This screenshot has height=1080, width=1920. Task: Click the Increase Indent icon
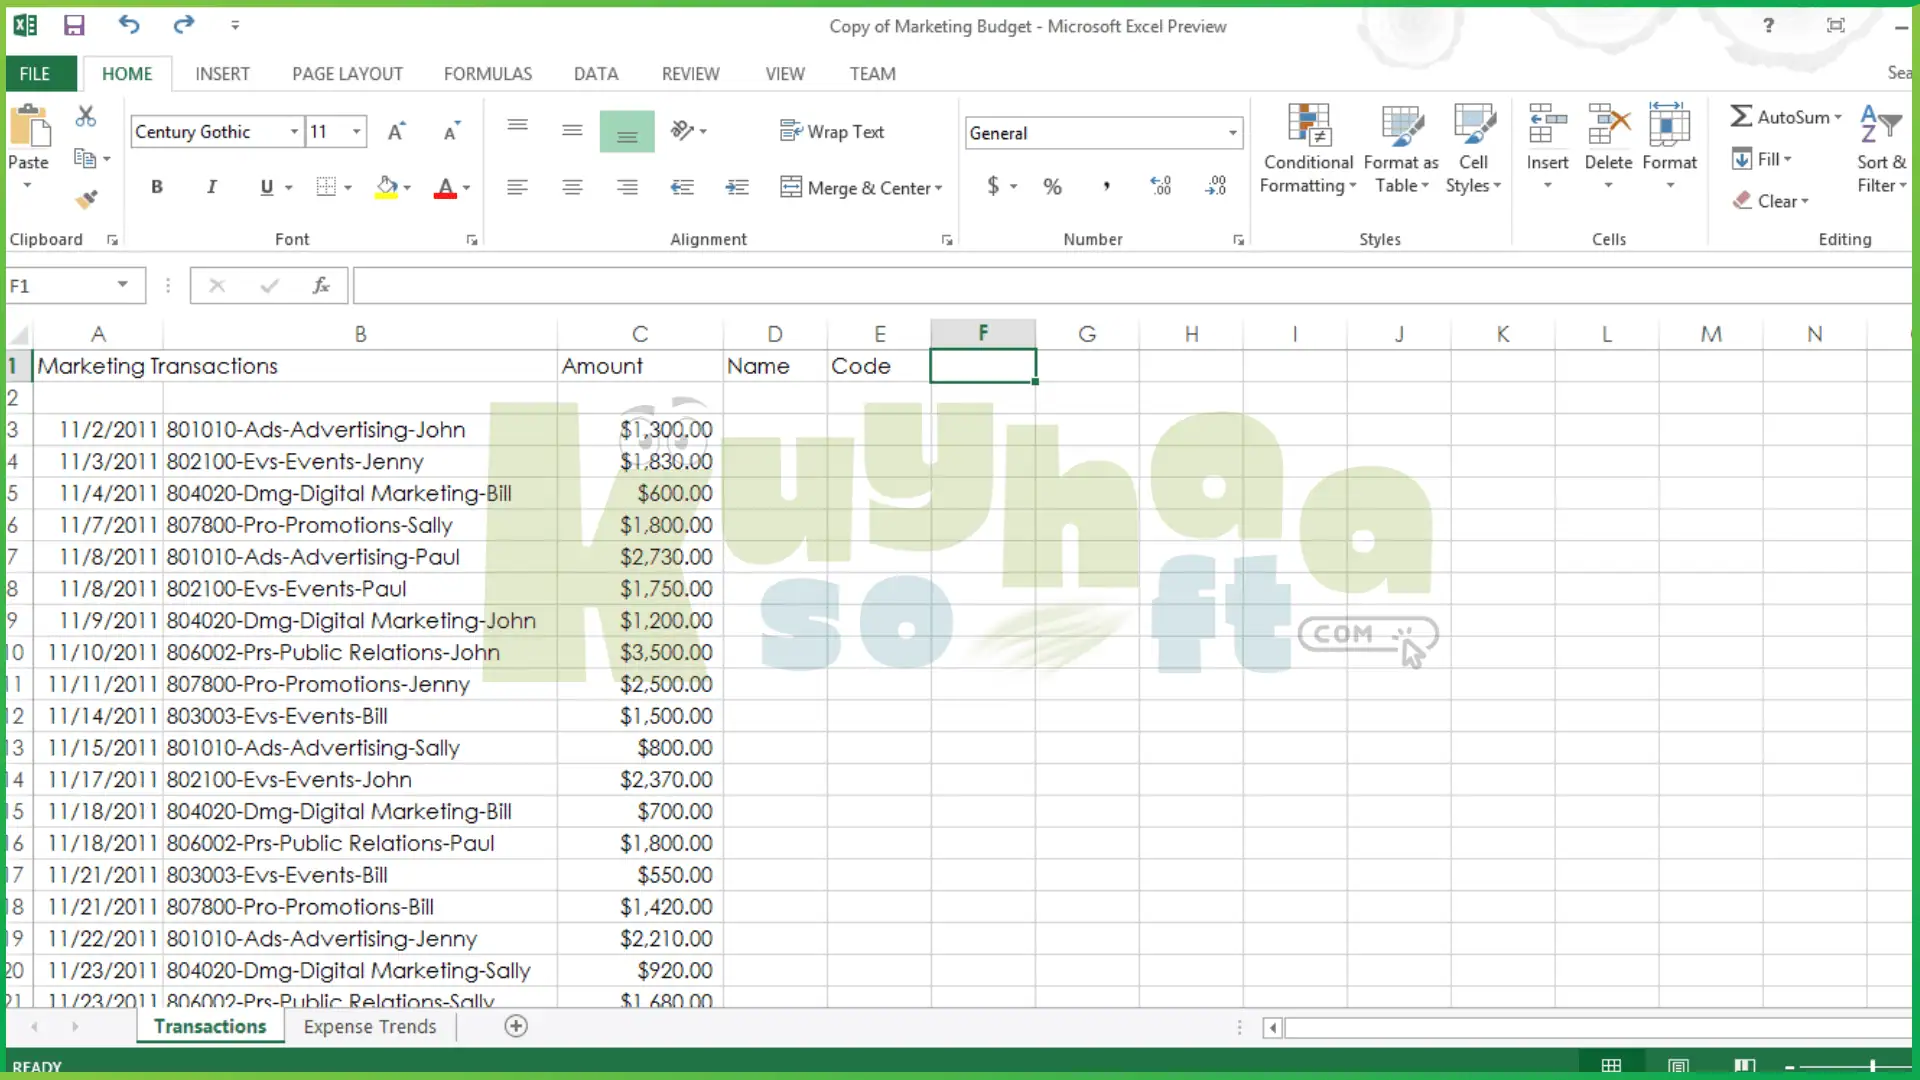tap(737, 187)
